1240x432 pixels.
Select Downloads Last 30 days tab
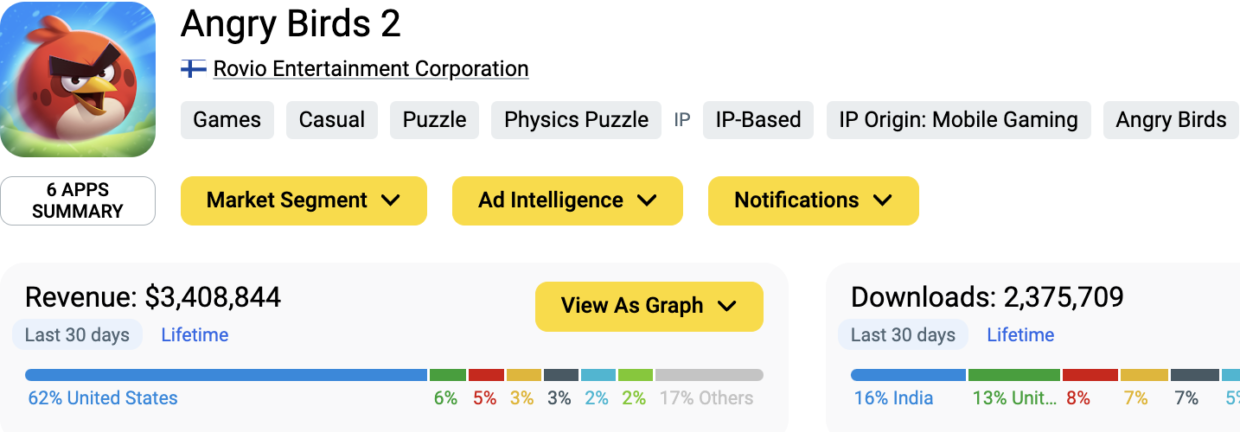click(903, 335)
